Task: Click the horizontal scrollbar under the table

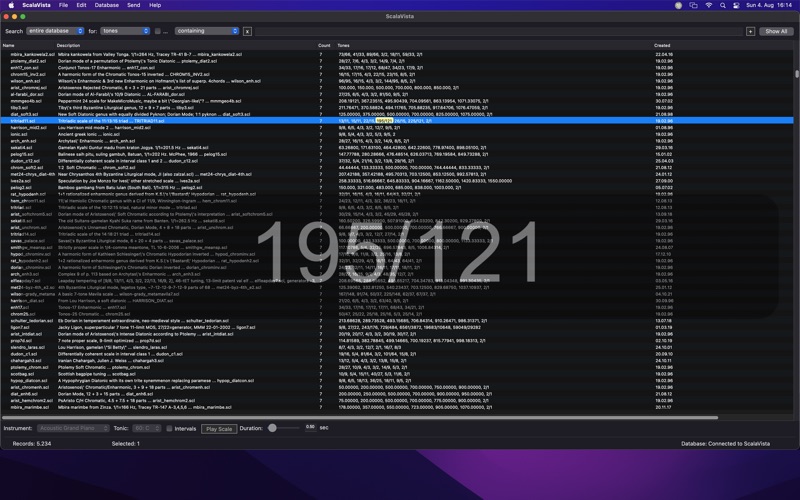Action: click(x=360, y=417)
